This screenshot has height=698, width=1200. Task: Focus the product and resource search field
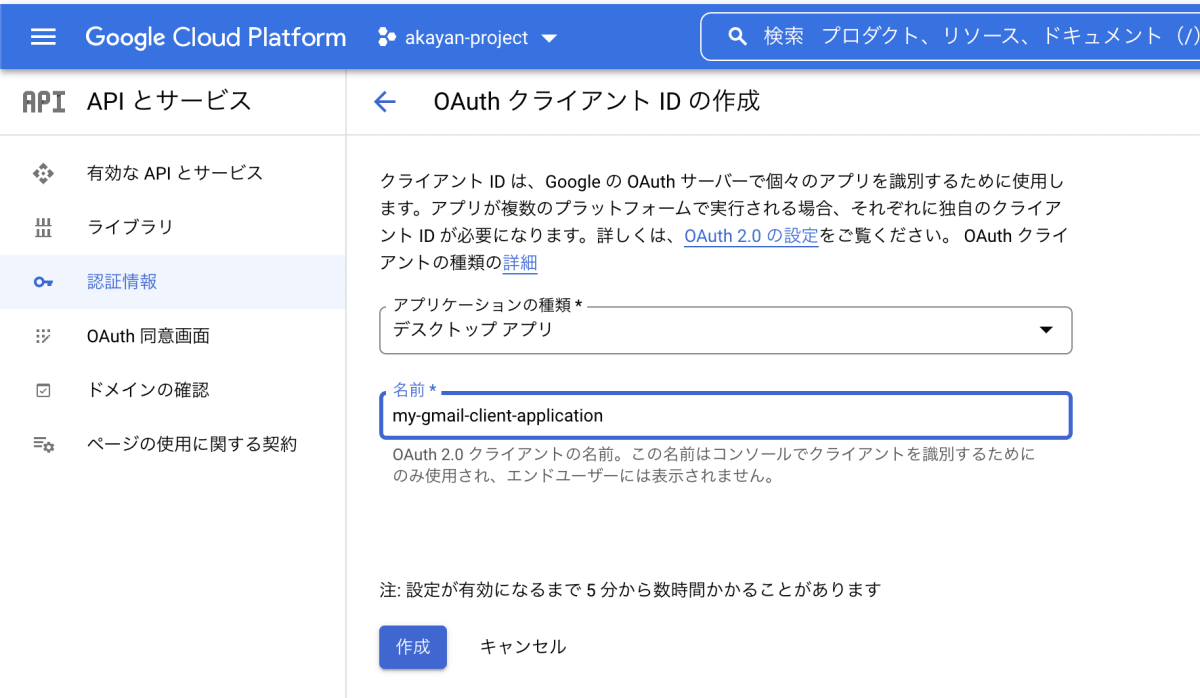point(950,37)
